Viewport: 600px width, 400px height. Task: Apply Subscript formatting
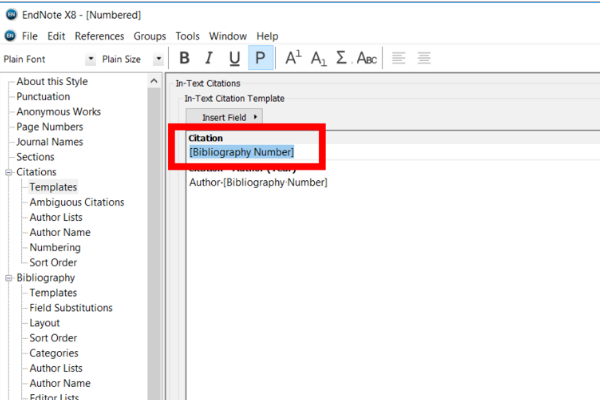coord(318,59)
